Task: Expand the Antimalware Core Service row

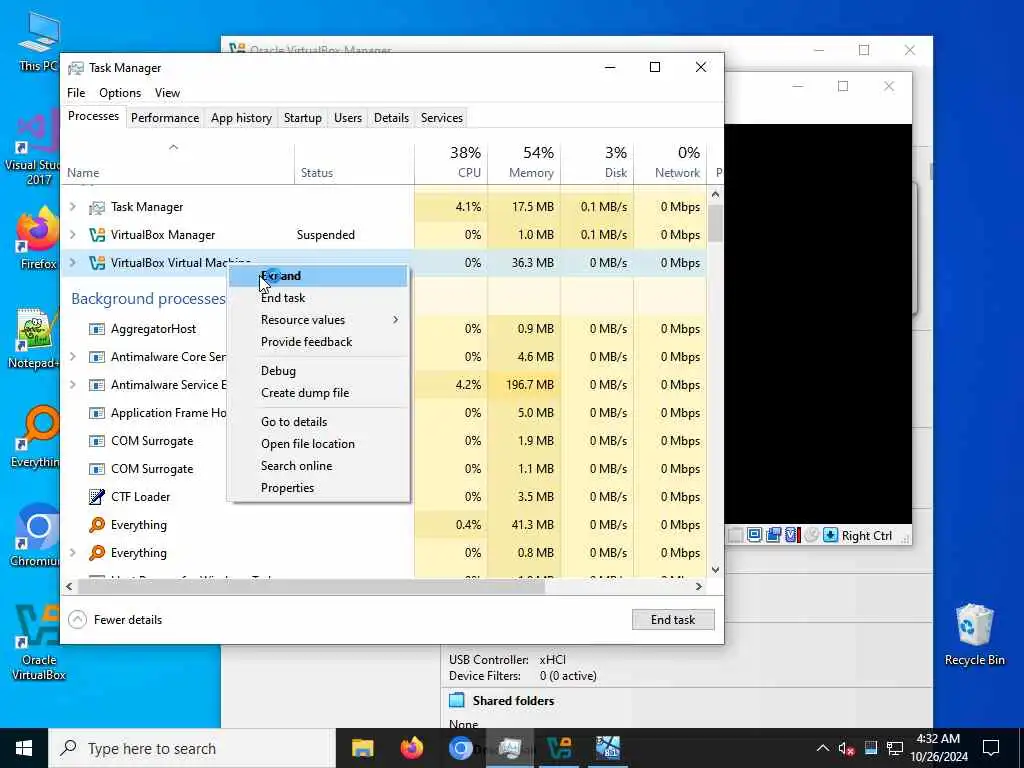Action: [x=72, y=357]
